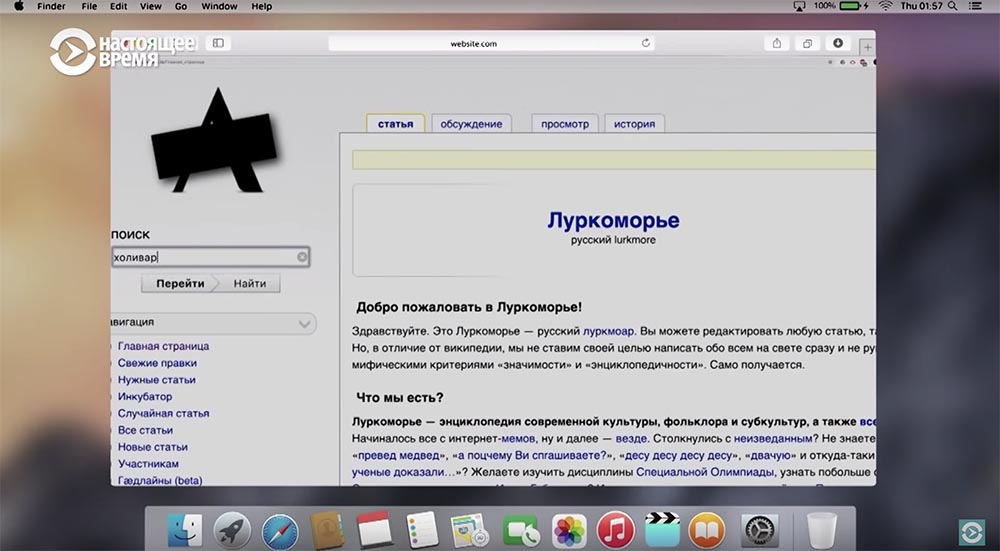Open Инкубатор link
Screen dimensions: 1000x551
[x=145, y=396]
